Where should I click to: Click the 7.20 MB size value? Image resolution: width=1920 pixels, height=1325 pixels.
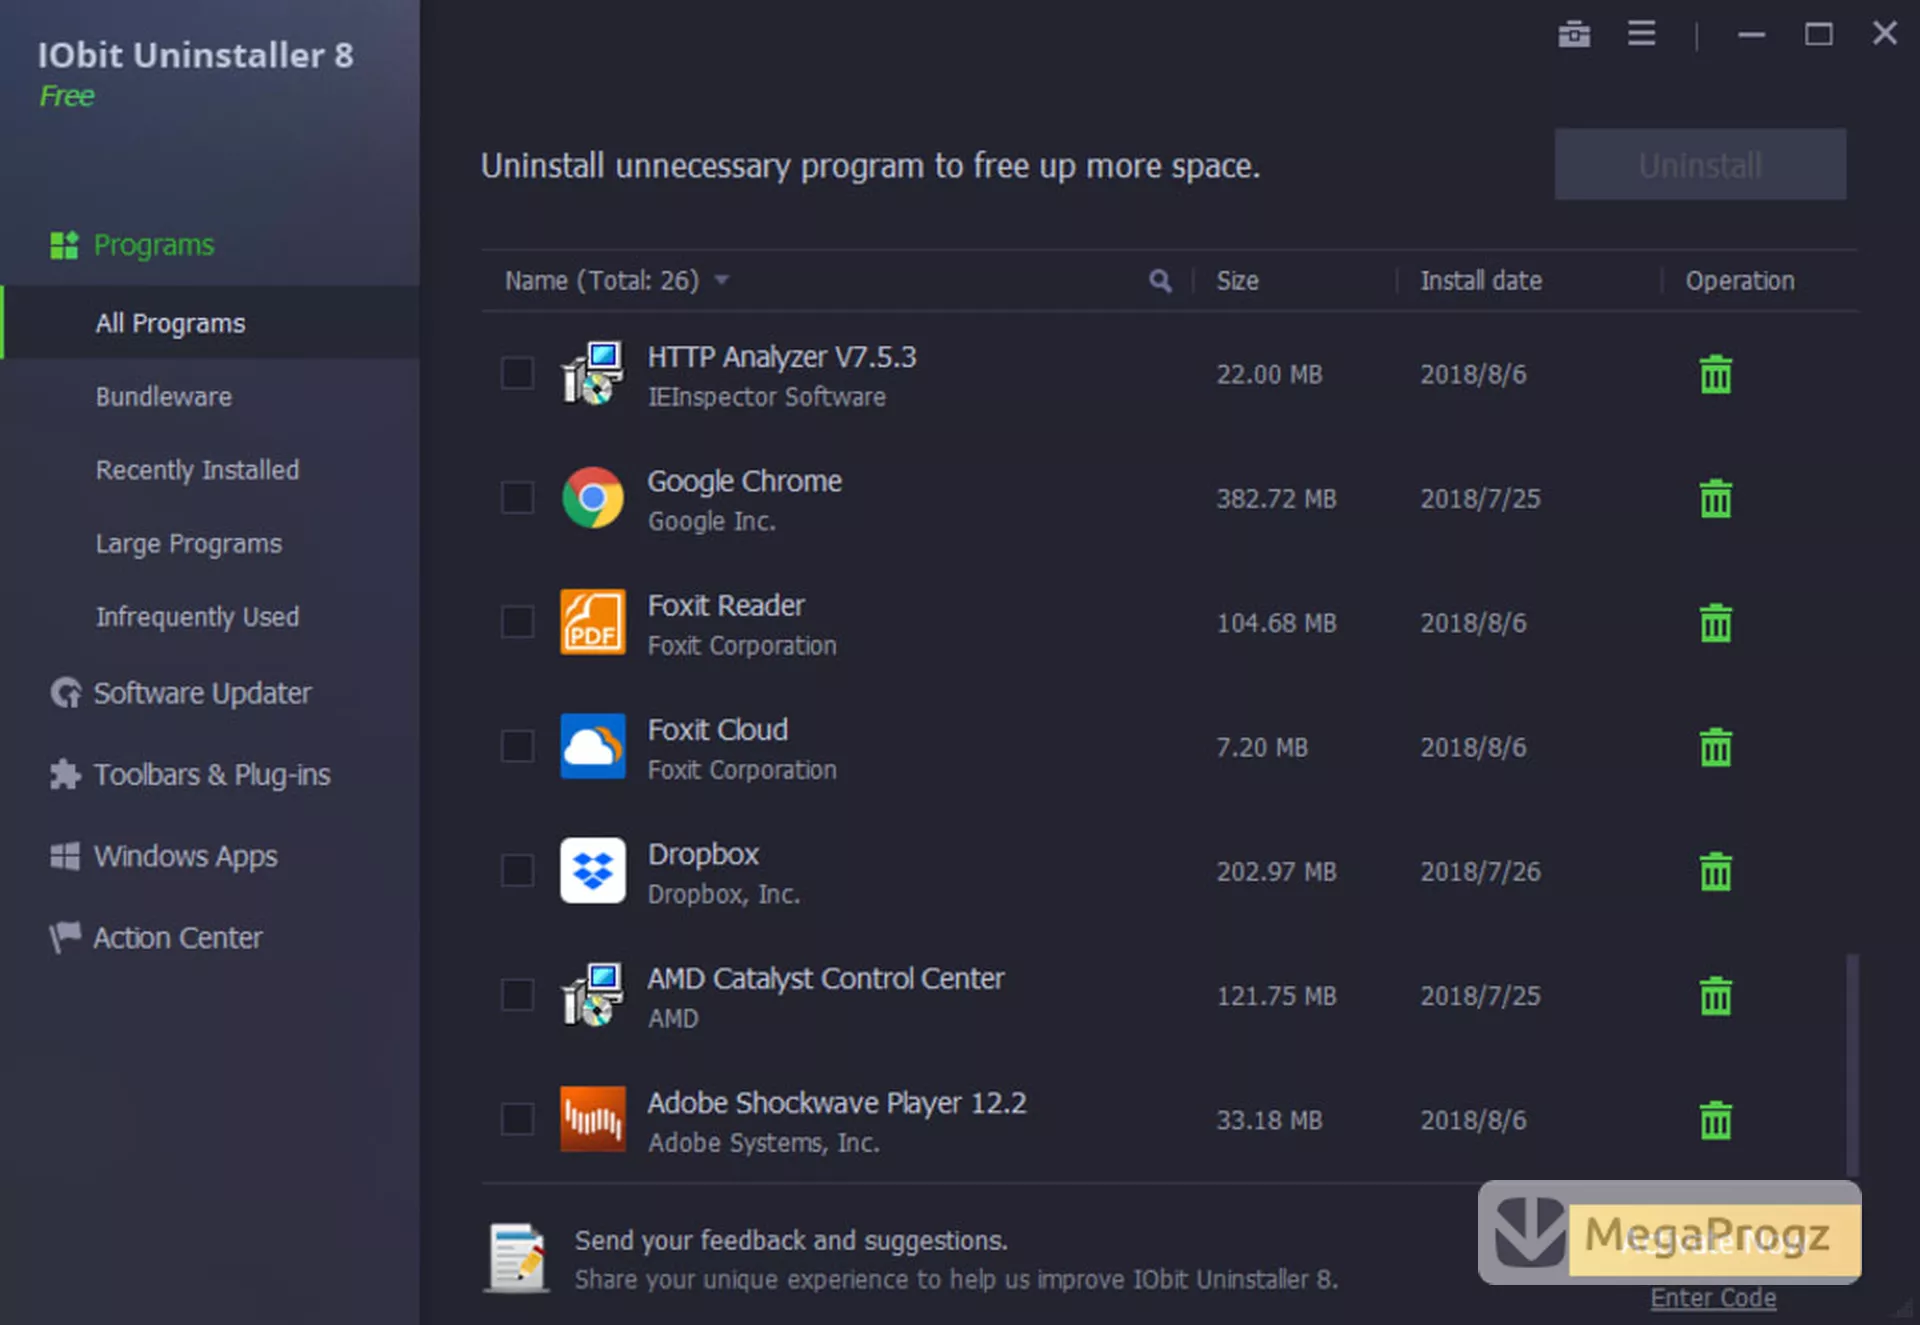[x=1262, y=747]
